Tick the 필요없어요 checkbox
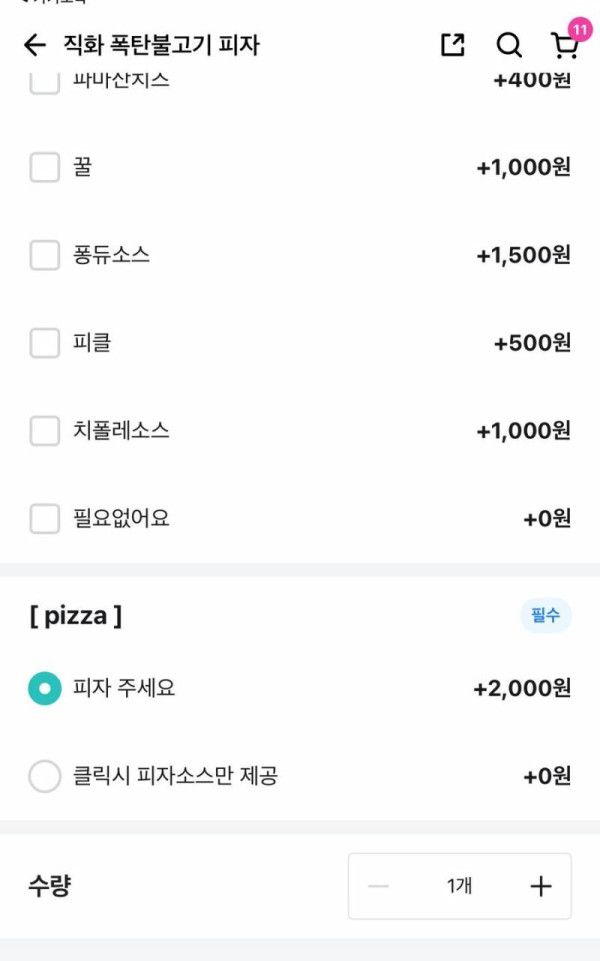 click(43, 519)
